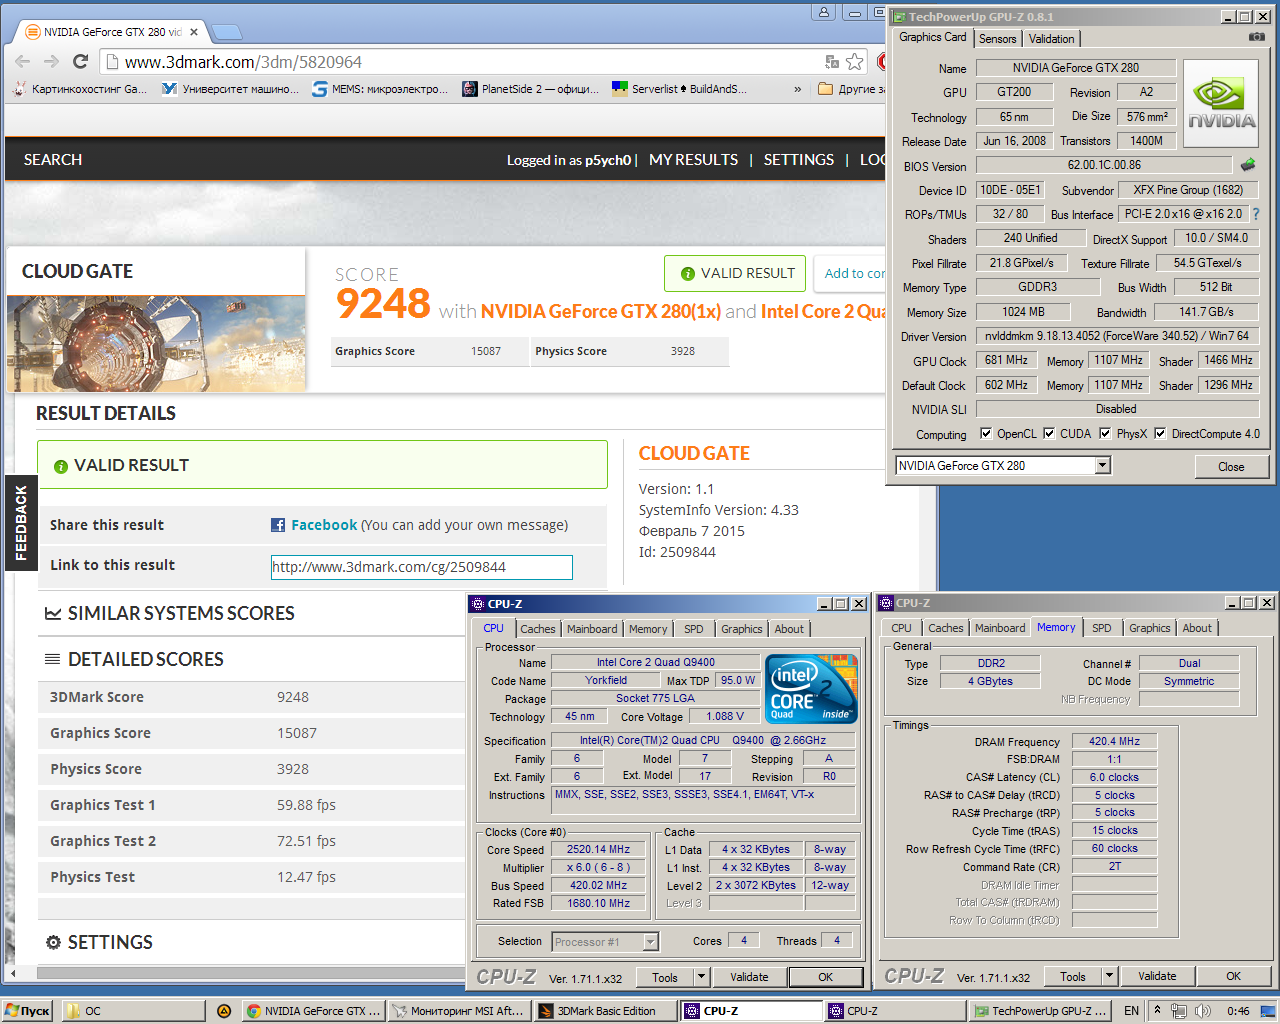Click the Cloud Gate thumbnail image
The image size is (1280, 1024).
pos(156,343)
